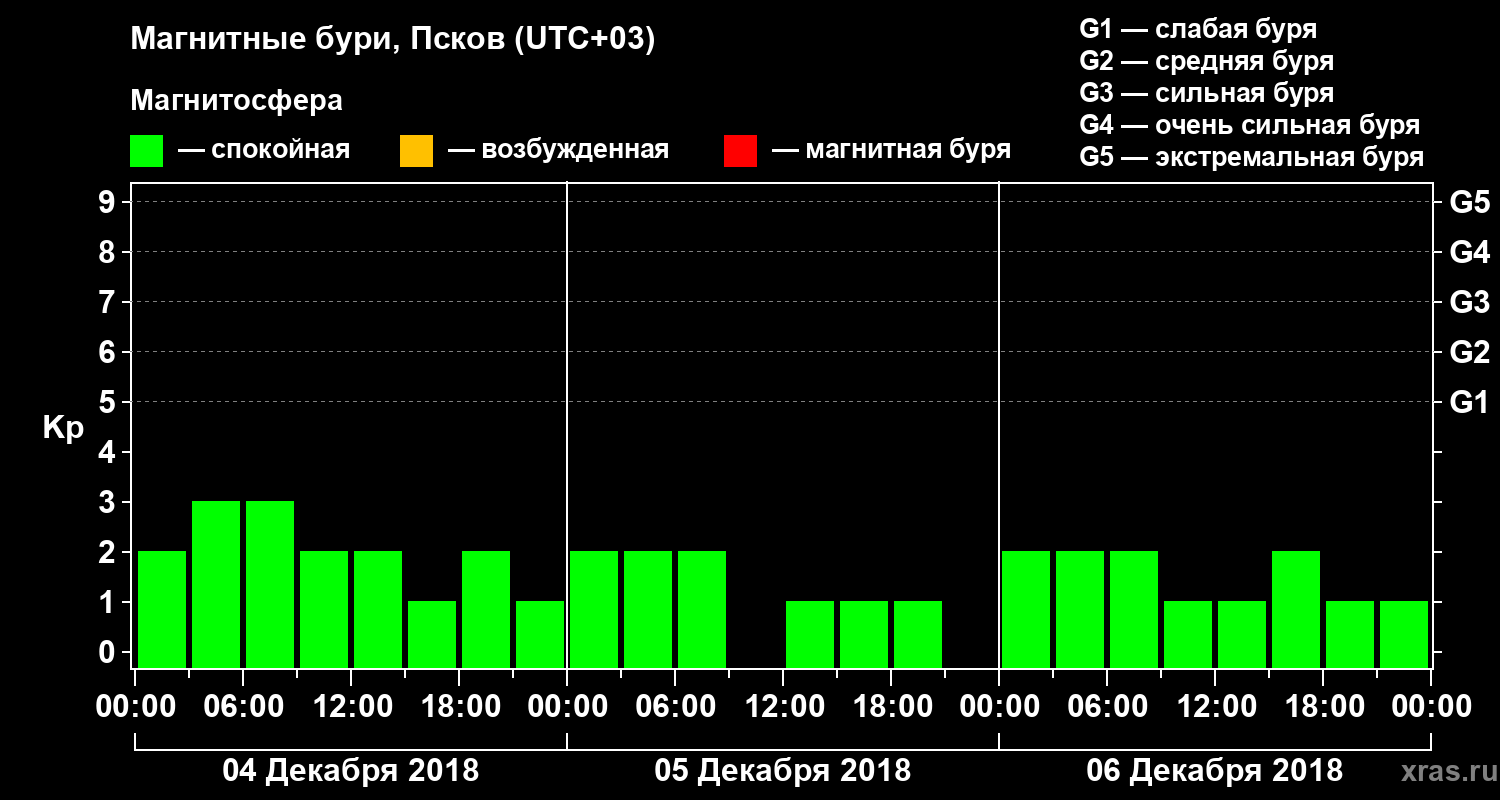1500x800 pixels.
Task: Click the 06 December 18:00–21:00 bar
Action: click(1350, 634)
